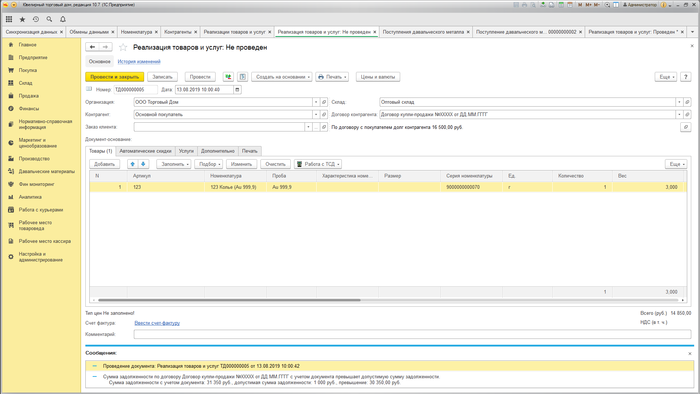Open the date calendar picker

coord(238,90)
